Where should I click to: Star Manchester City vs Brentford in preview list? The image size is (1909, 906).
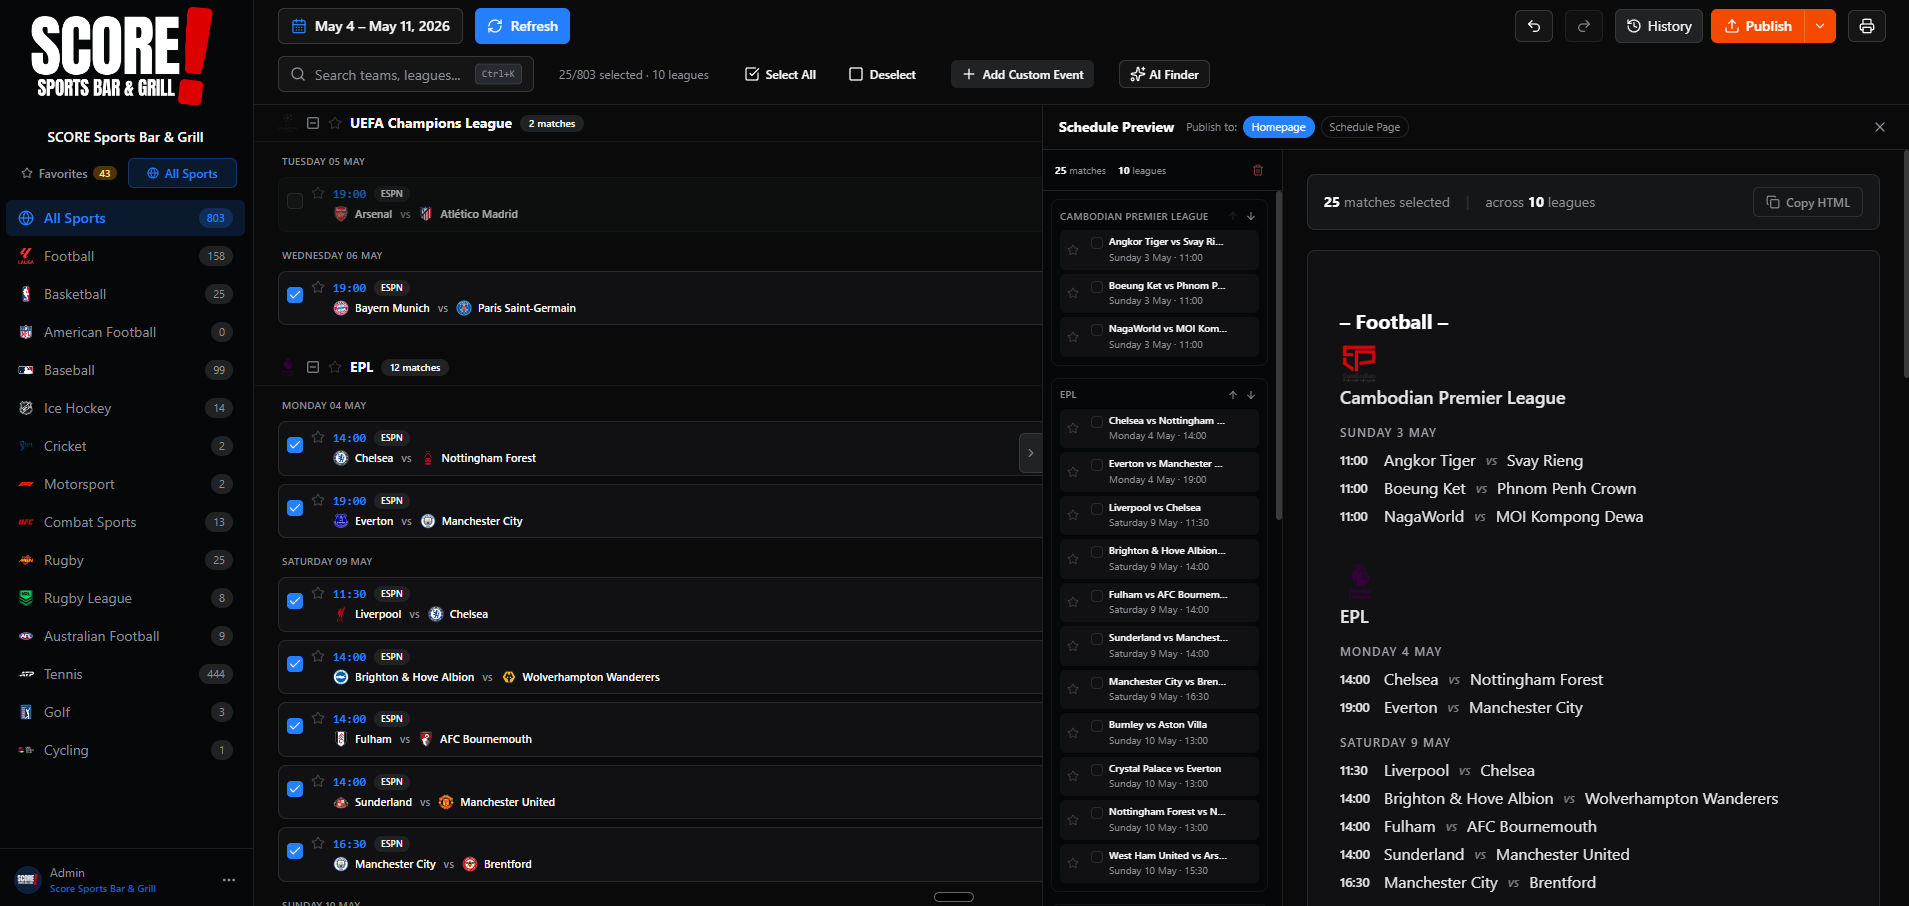[1073, 689]
